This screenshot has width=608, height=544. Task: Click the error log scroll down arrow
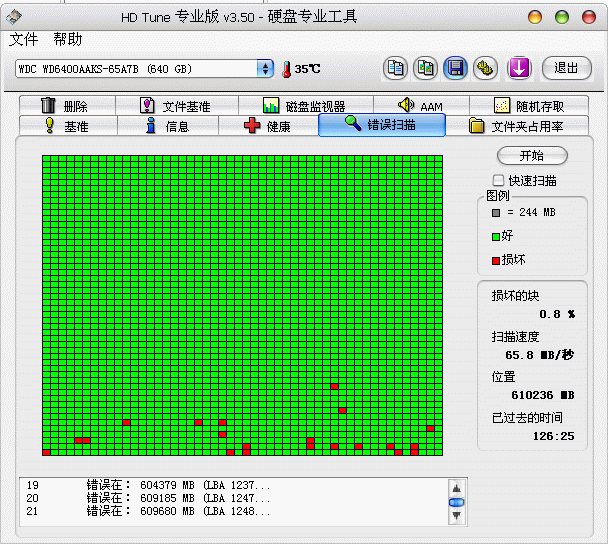tap(457, 516)
